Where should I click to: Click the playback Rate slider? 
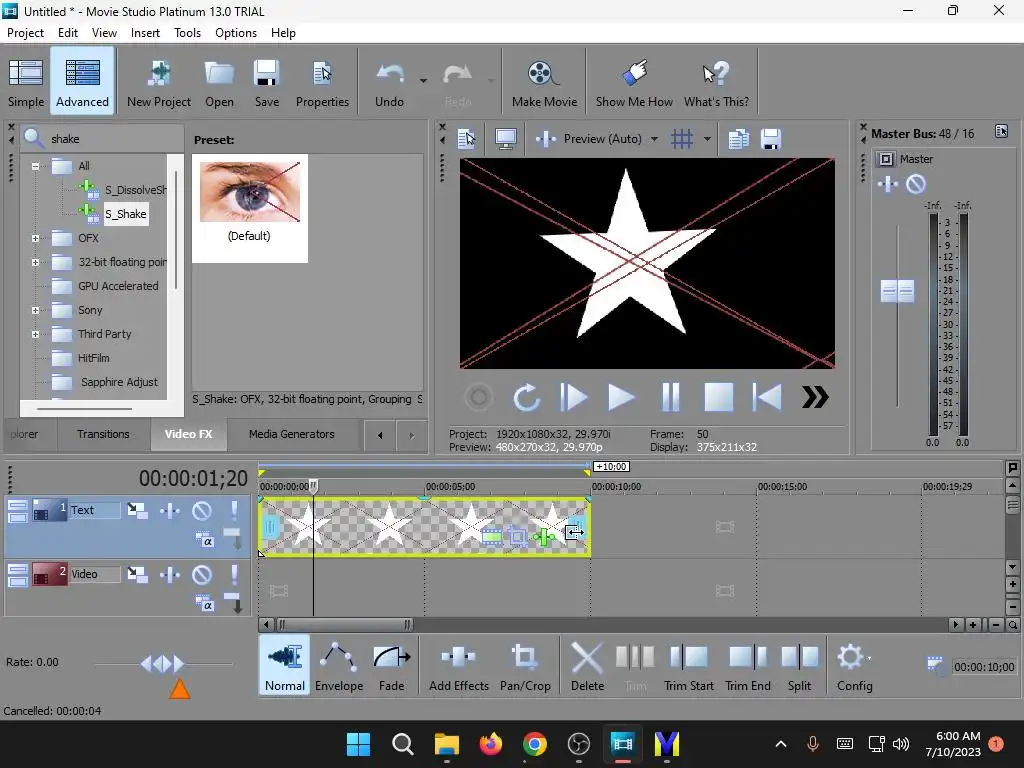point(163,664)
